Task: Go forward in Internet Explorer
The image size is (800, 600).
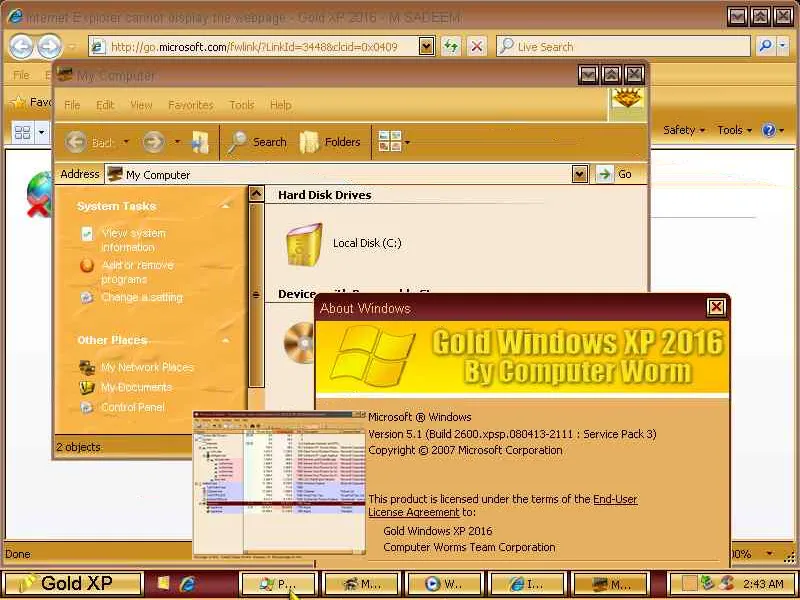Action: click(x=50, y=47)
